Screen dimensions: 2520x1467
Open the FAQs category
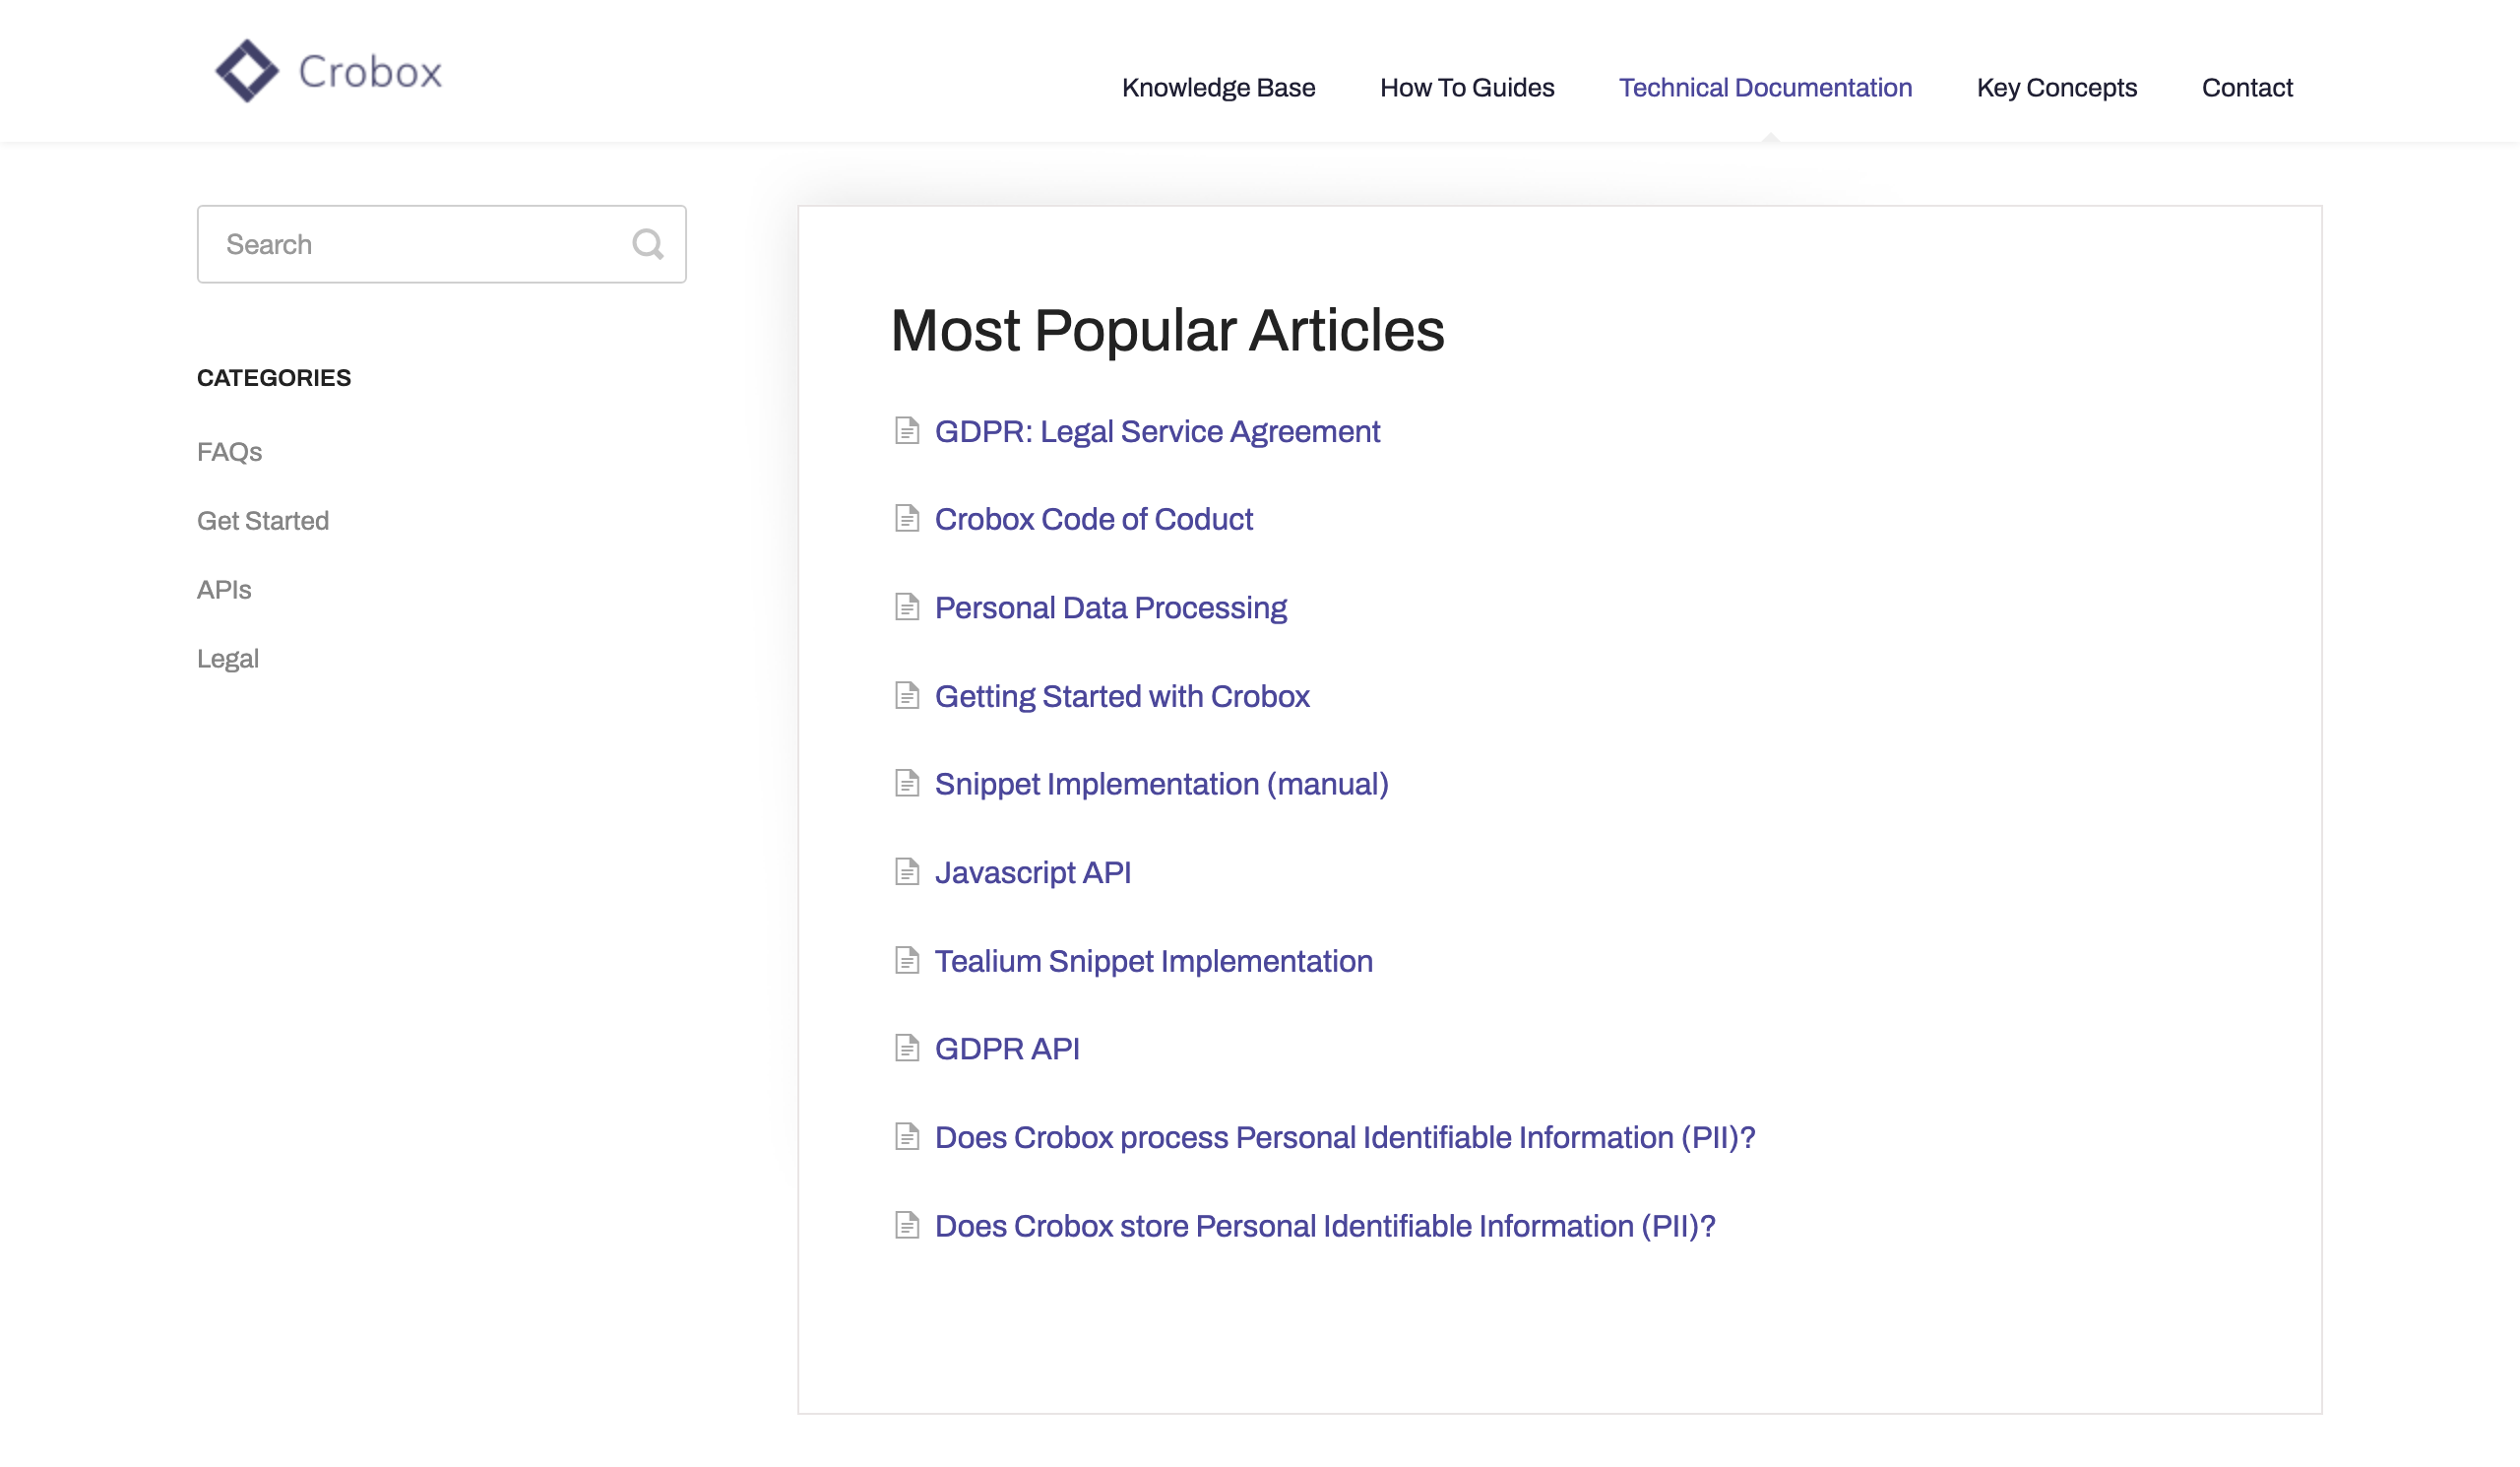coord(229,452)
